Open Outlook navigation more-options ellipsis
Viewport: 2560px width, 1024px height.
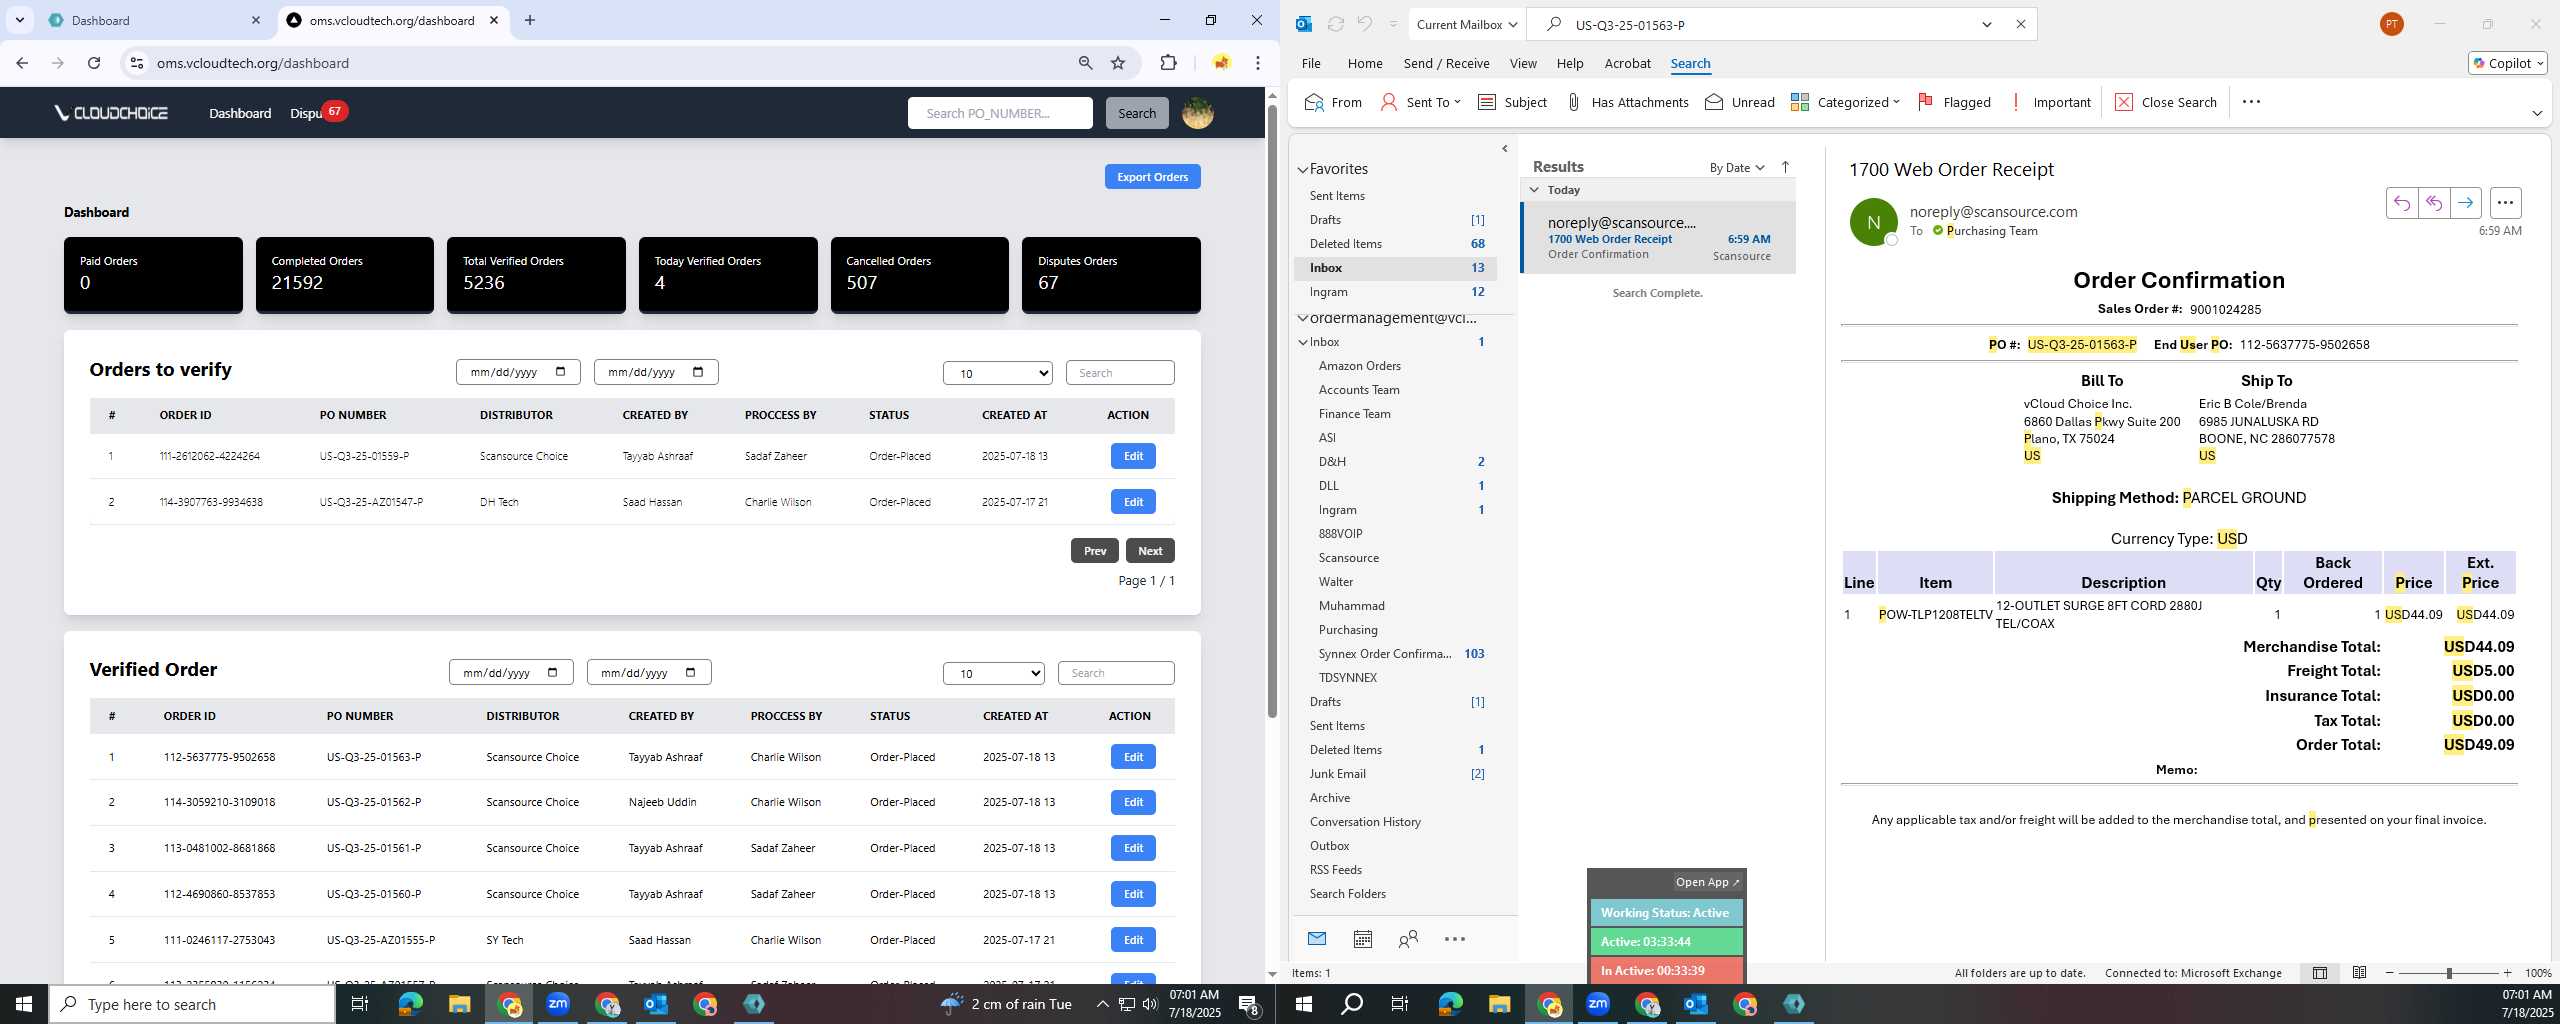click(1455, 939)
